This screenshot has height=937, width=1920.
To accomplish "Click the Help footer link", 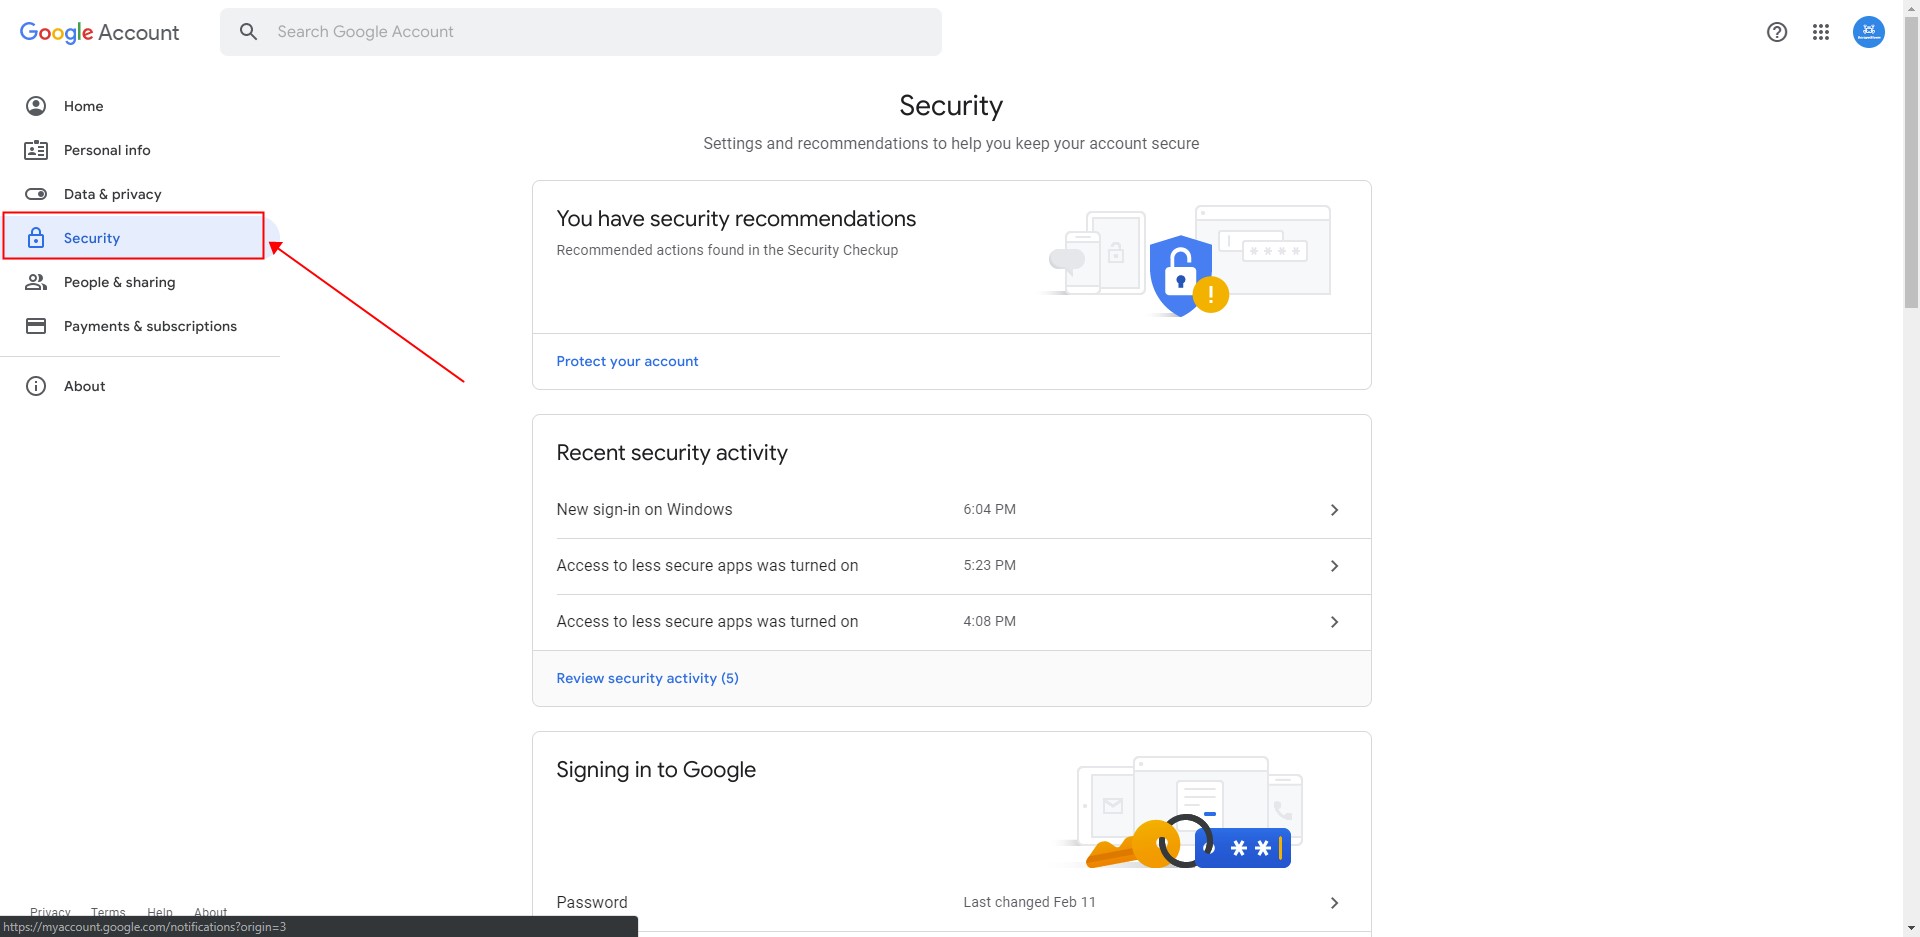I will point(160,912).
